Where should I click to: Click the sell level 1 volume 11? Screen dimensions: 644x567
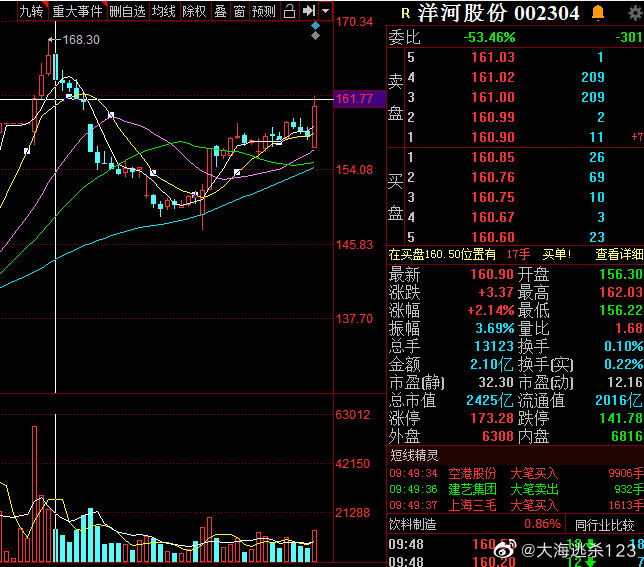point(596,137)
